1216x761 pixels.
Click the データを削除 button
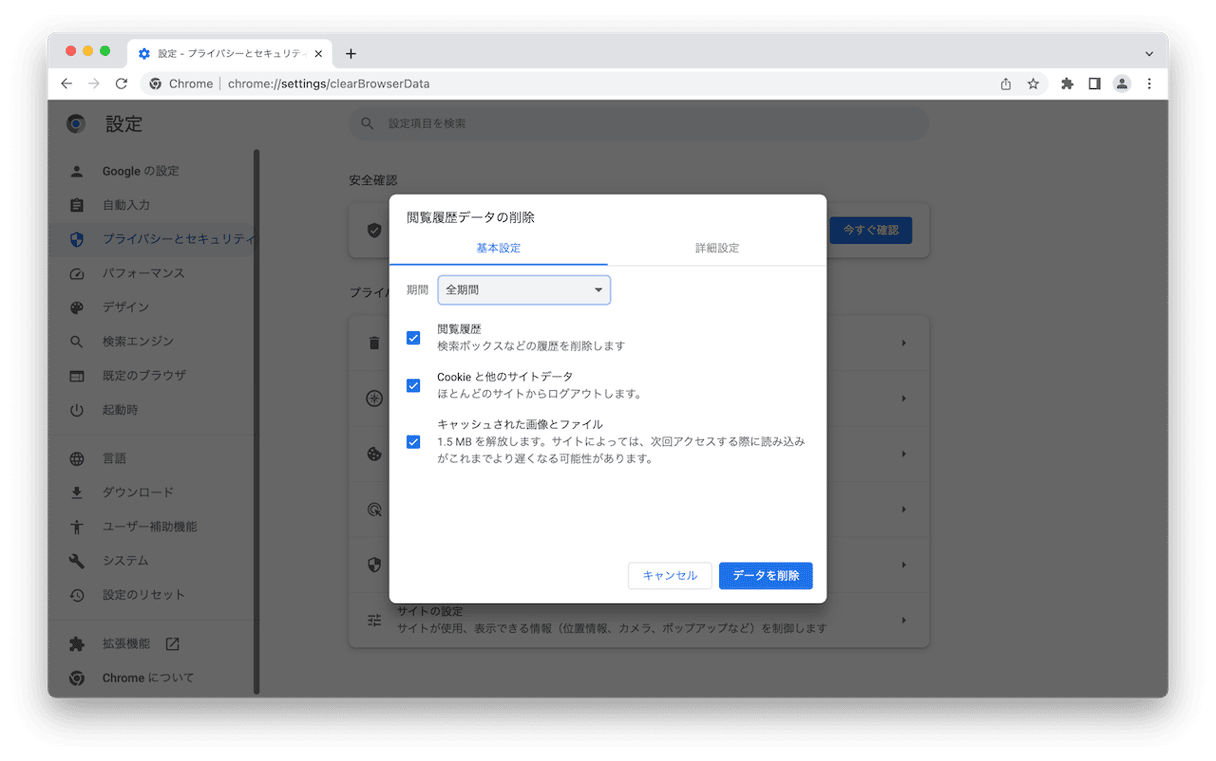tap(766, 576)
